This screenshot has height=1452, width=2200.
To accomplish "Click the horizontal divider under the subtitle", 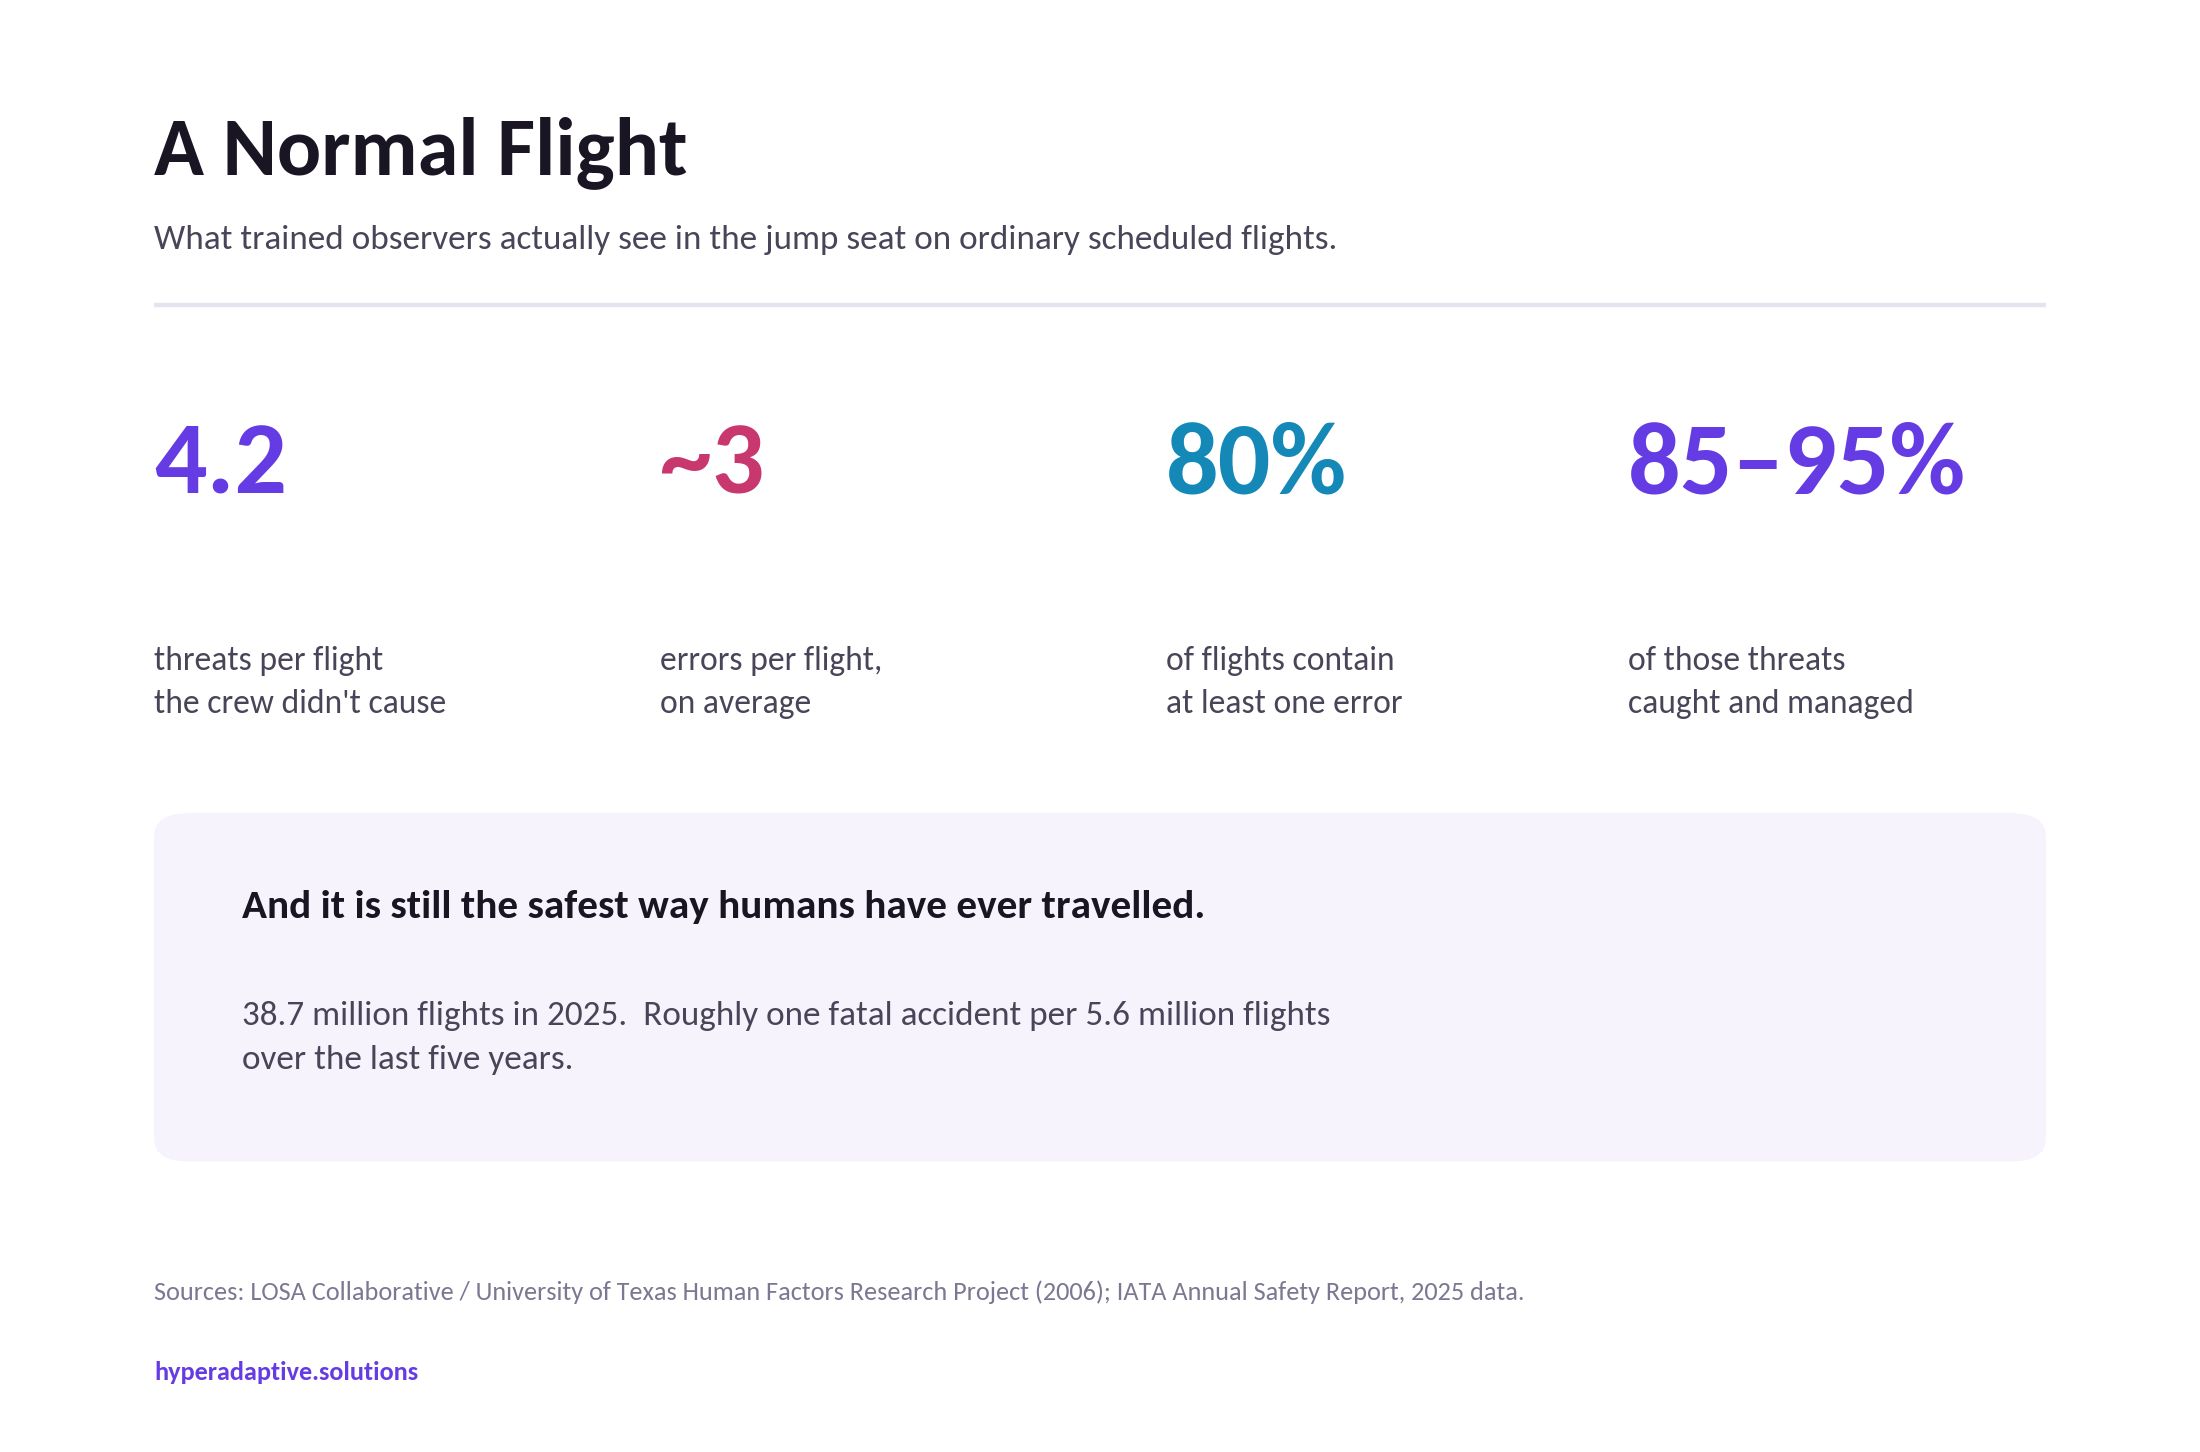I will tap(1100, 304).
